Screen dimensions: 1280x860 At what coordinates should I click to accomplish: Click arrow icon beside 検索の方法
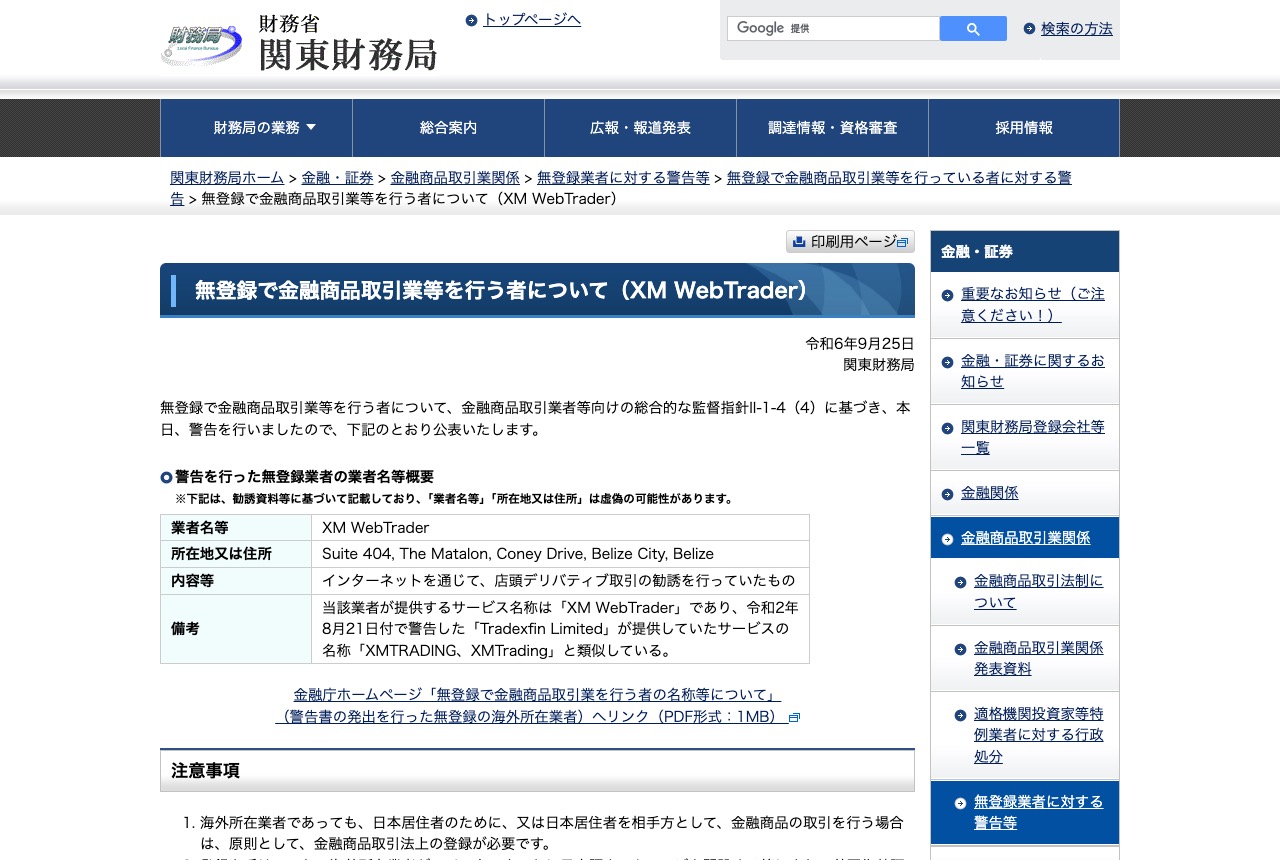click(x=1029, y=28)
